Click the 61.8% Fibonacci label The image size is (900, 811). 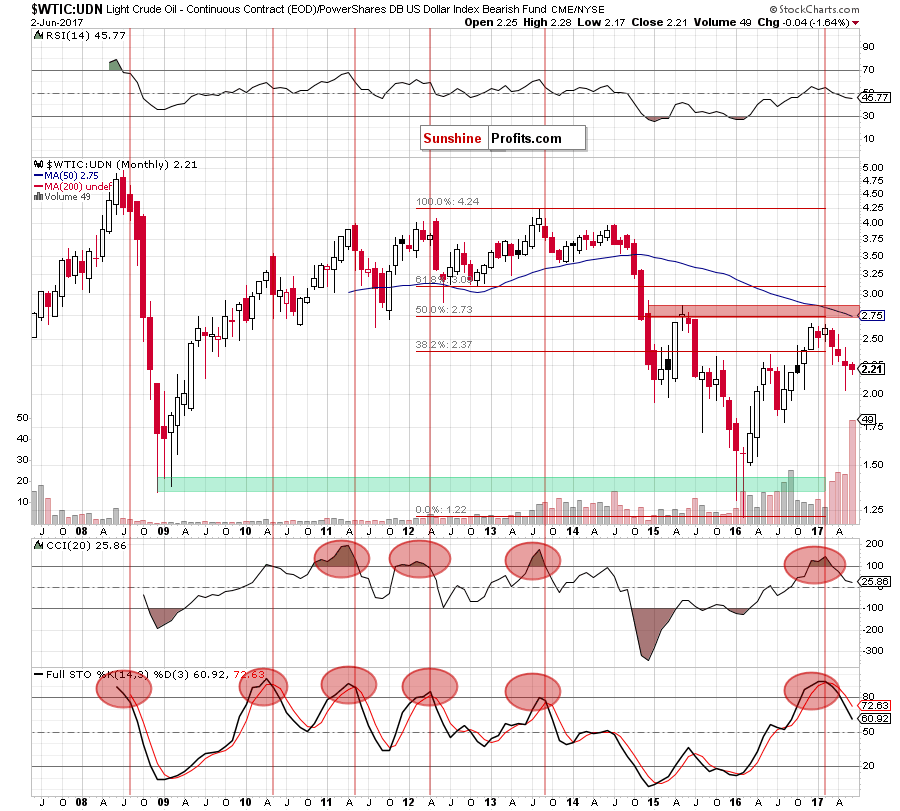coord(444,280)
